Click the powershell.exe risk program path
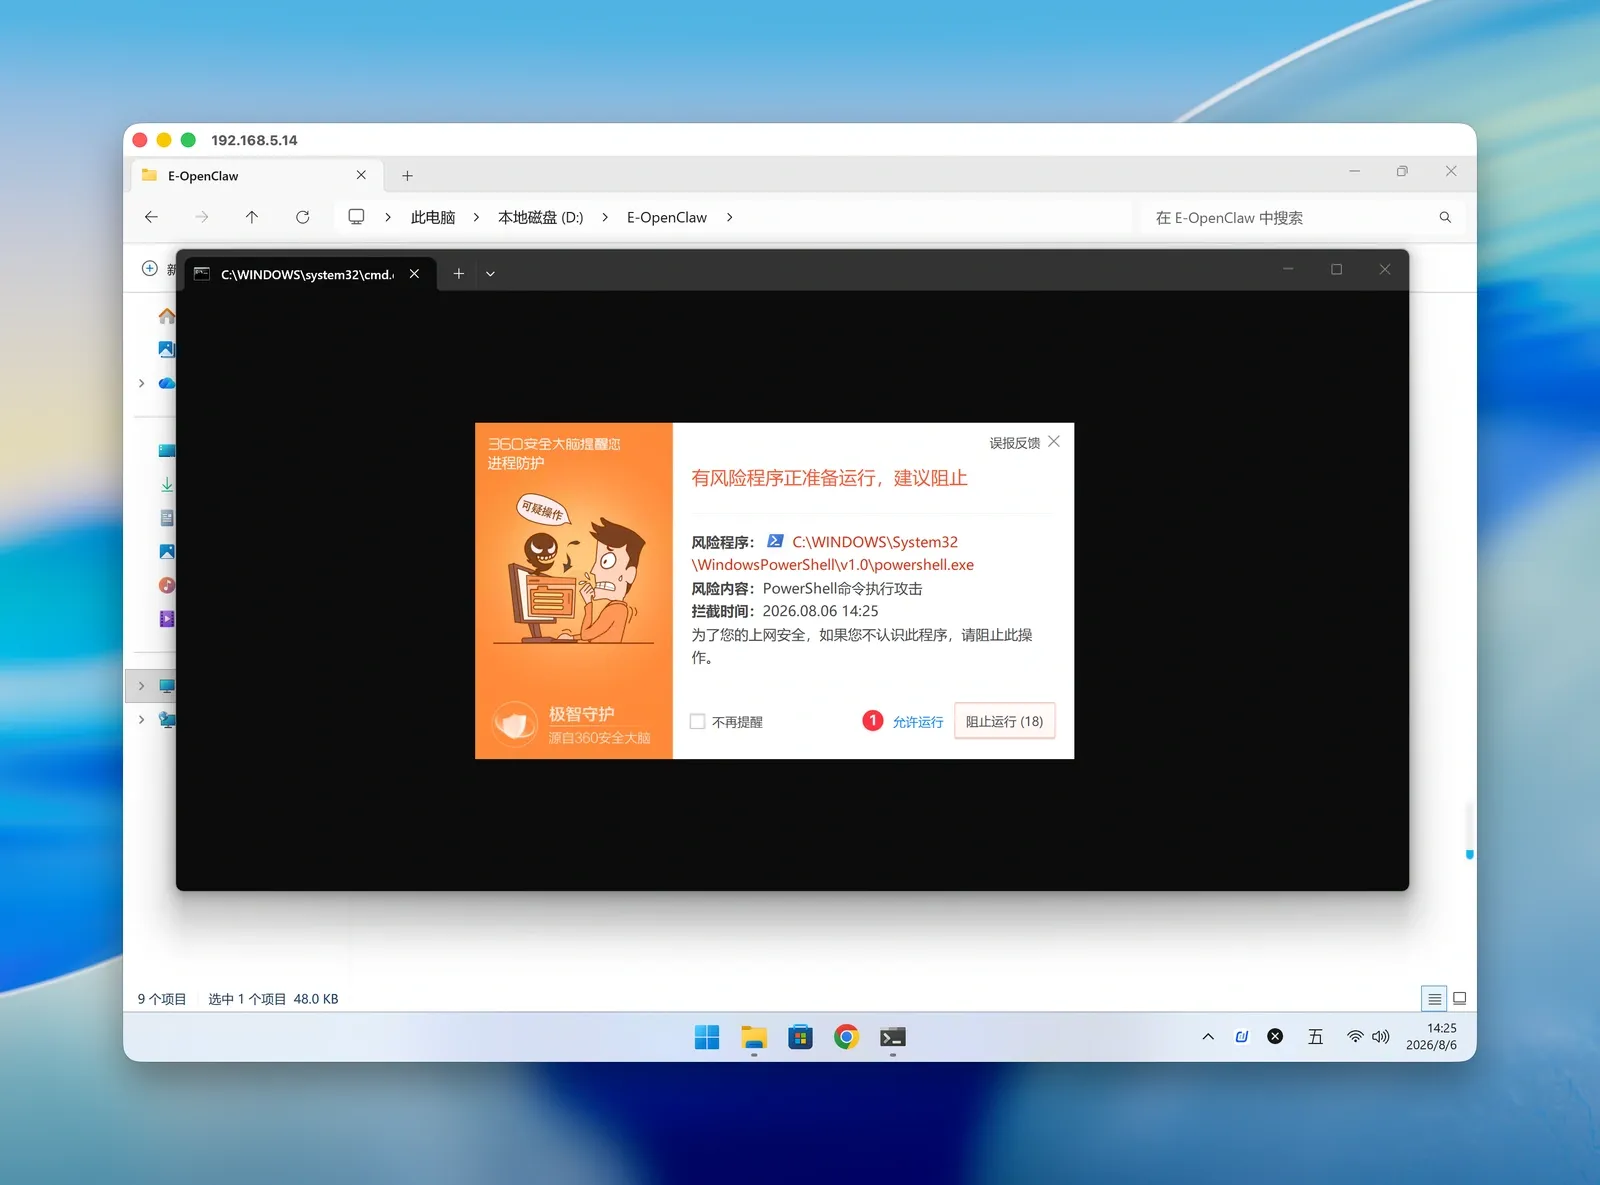The height and width of the screenshot is (1185, 1600). [x=833, y=553]
